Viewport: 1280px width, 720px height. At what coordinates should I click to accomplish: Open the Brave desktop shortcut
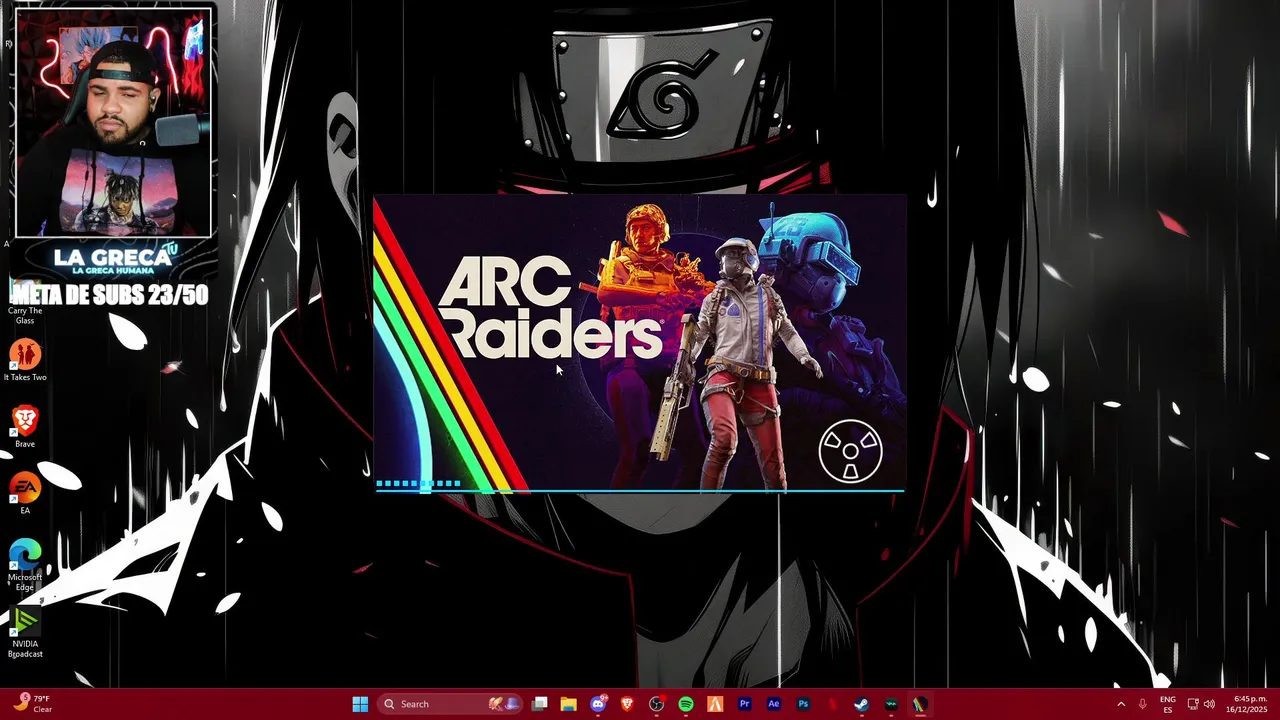25,426
